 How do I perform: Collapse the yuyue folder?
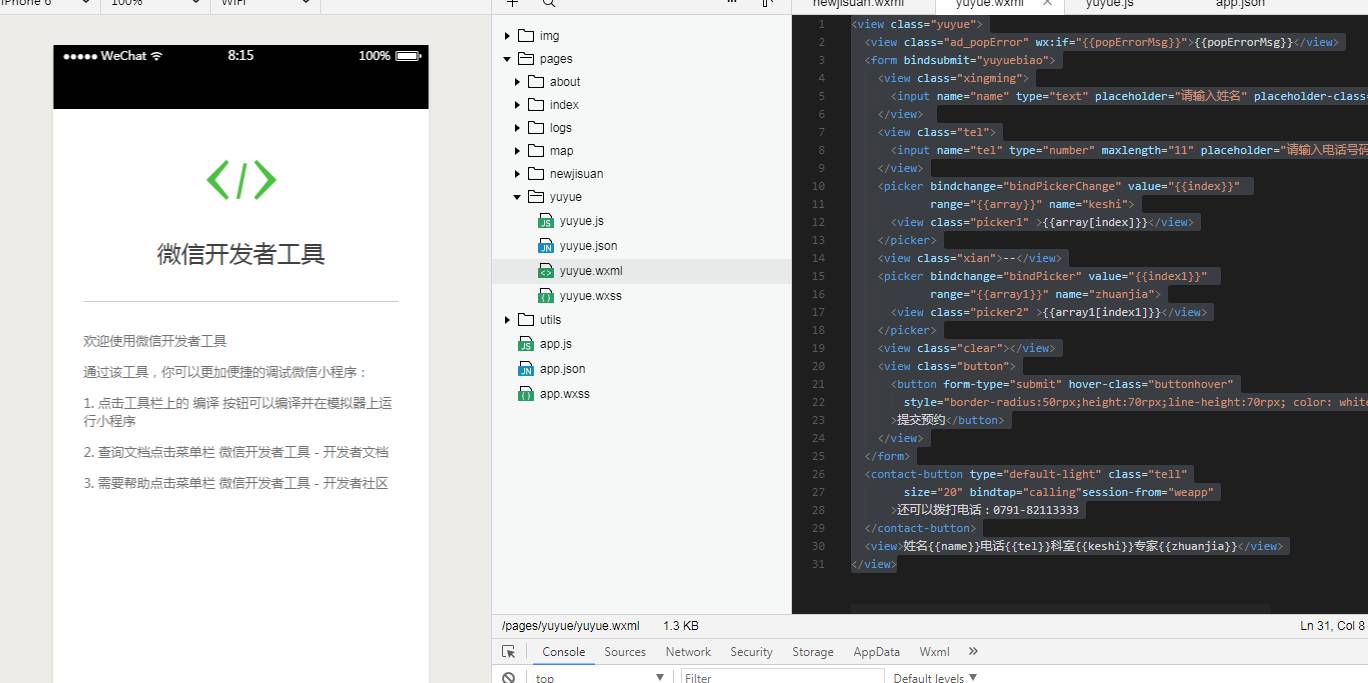tap(517, 197)
